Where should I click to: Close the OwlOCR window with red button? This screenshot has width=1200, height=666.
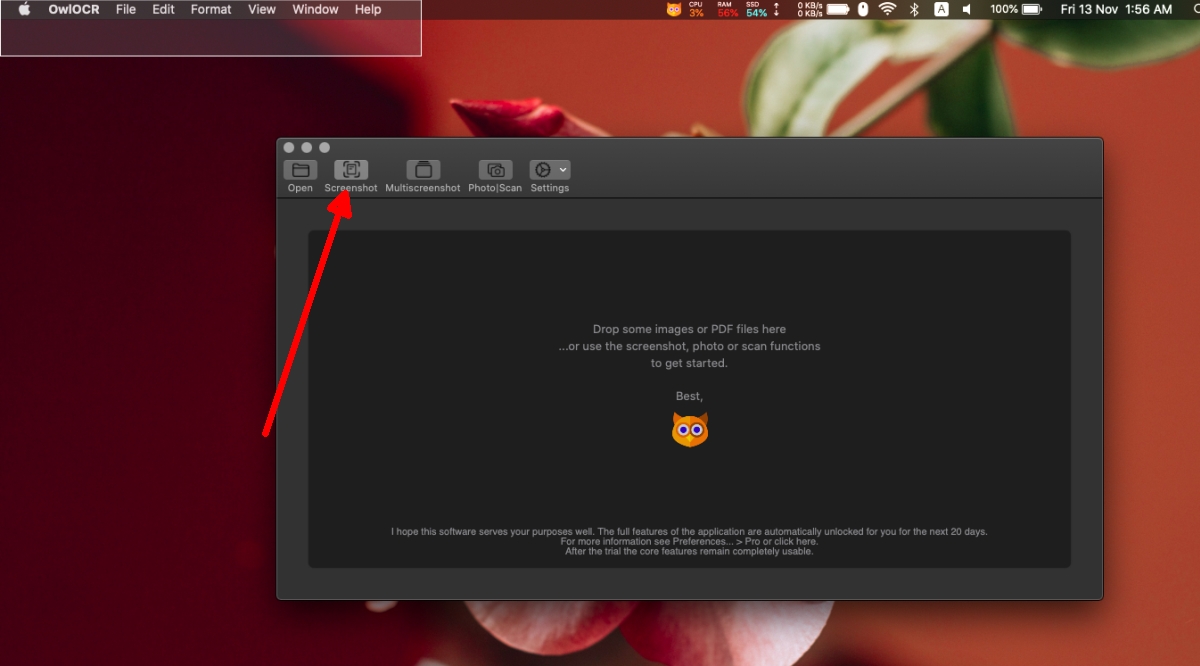289,147
